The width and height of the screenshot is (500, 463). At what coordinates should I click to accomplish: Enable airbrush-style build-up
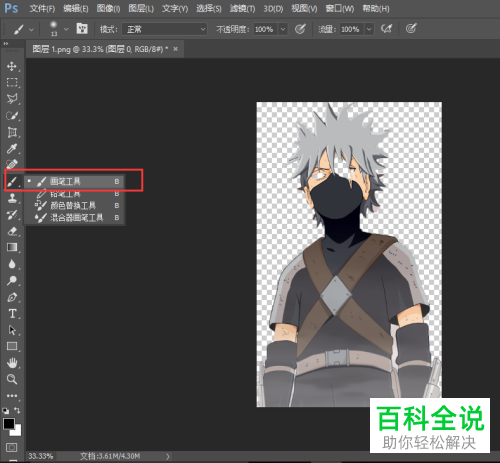pos(386,29)
